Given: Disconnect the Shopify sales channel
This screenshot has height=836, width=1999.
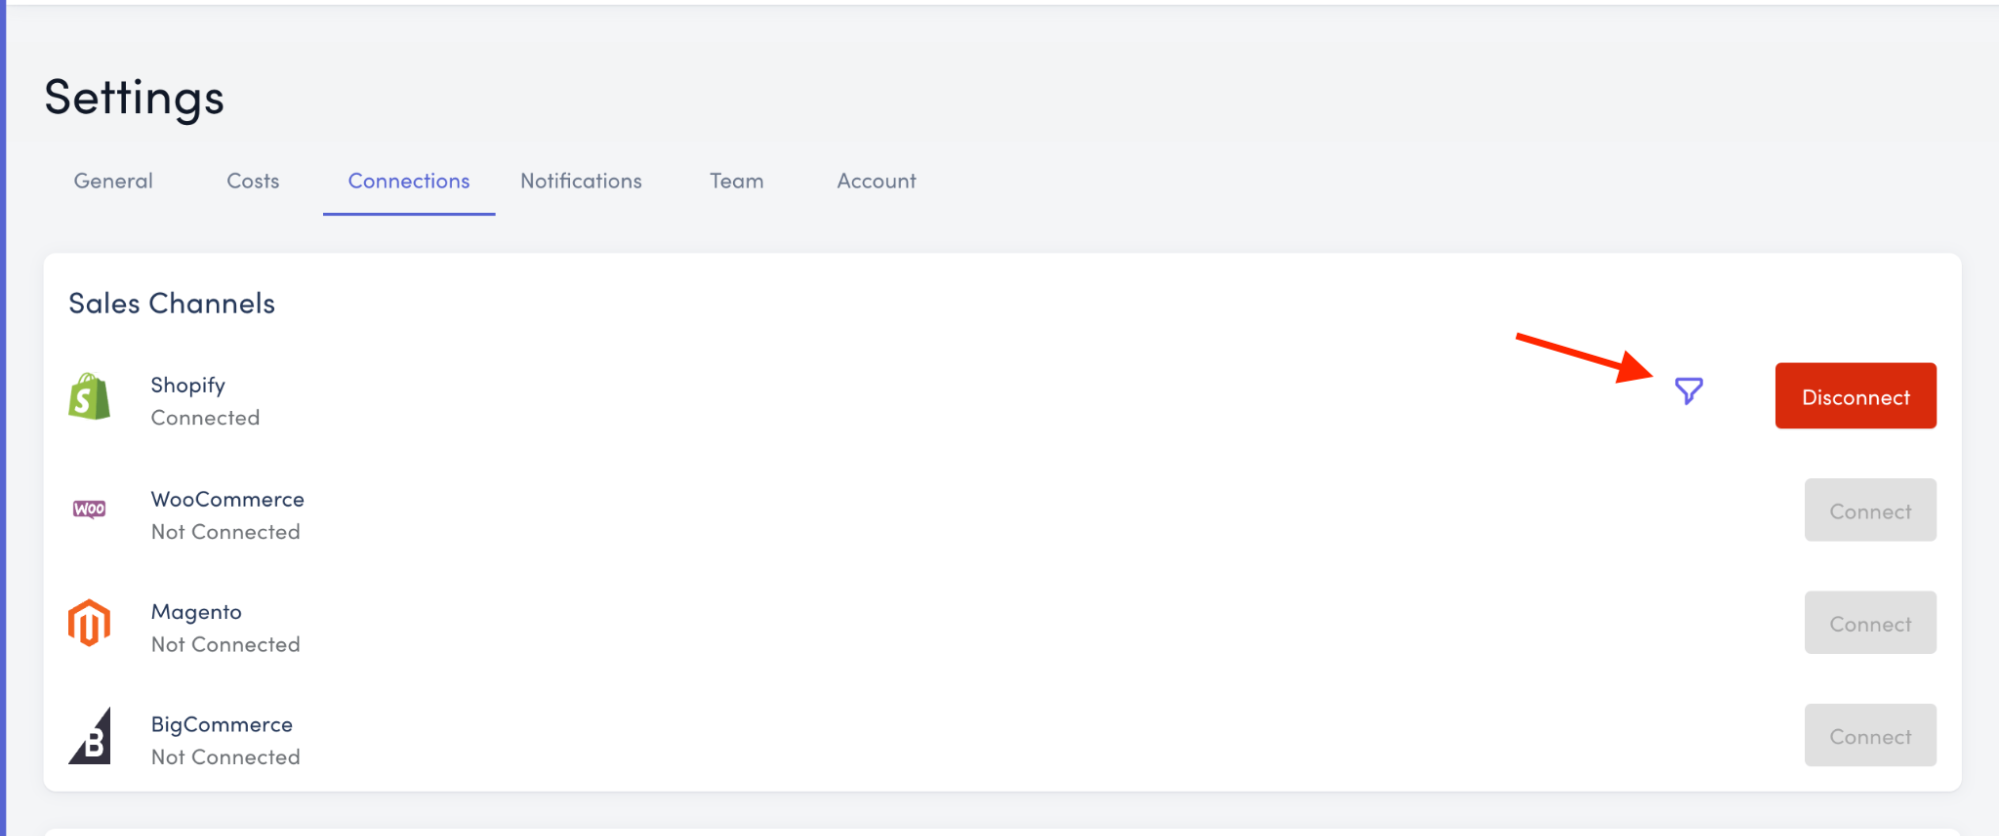Looking at the screenshot, I should pos(1855,396).
